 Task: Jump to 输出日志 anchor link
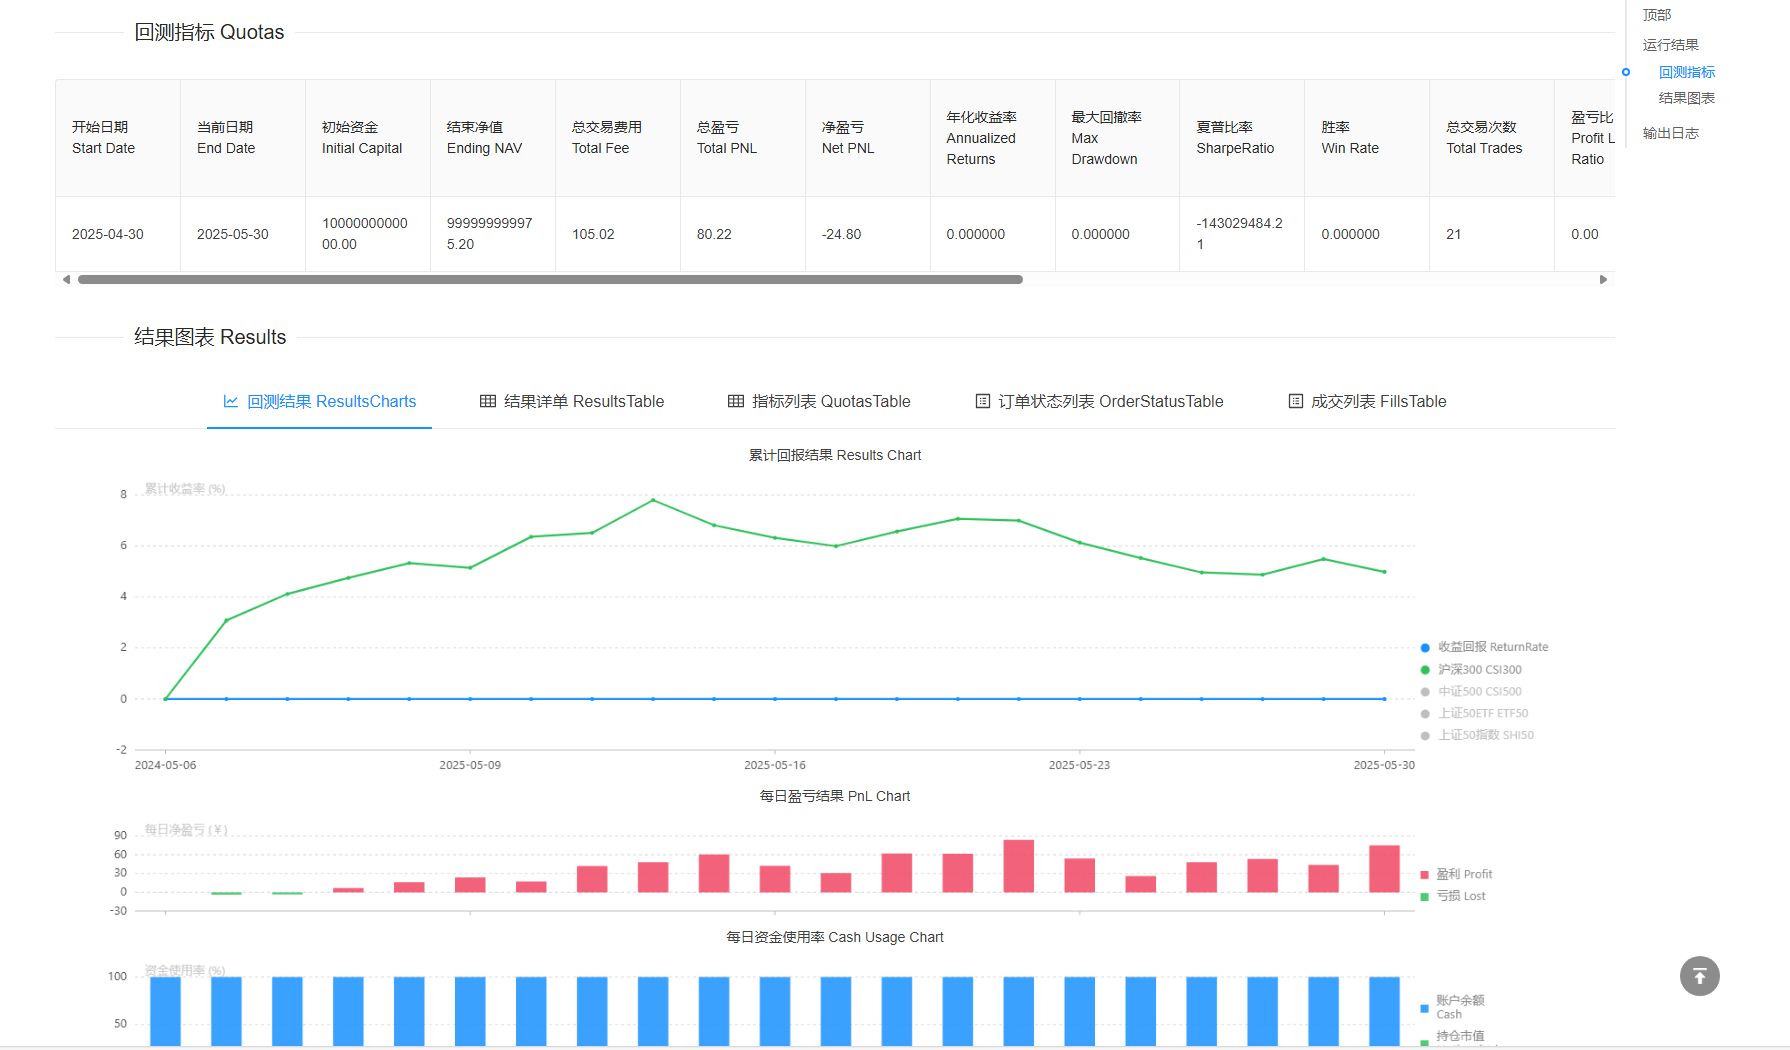(1670, 133)
